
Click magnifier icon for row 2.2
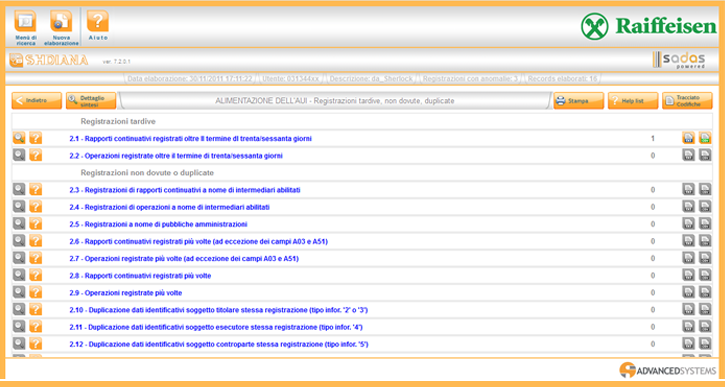(x=18, y=155)
